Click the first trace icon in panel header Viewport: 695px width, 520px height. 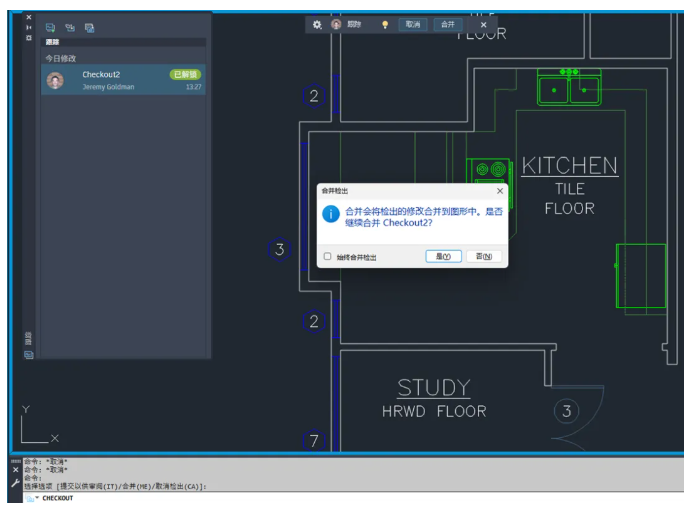51,28
